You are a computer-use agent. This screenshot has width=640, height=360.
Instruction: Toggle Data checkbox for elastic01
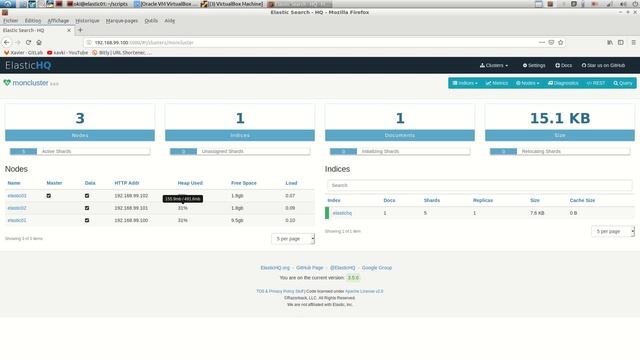pos(87,196)
